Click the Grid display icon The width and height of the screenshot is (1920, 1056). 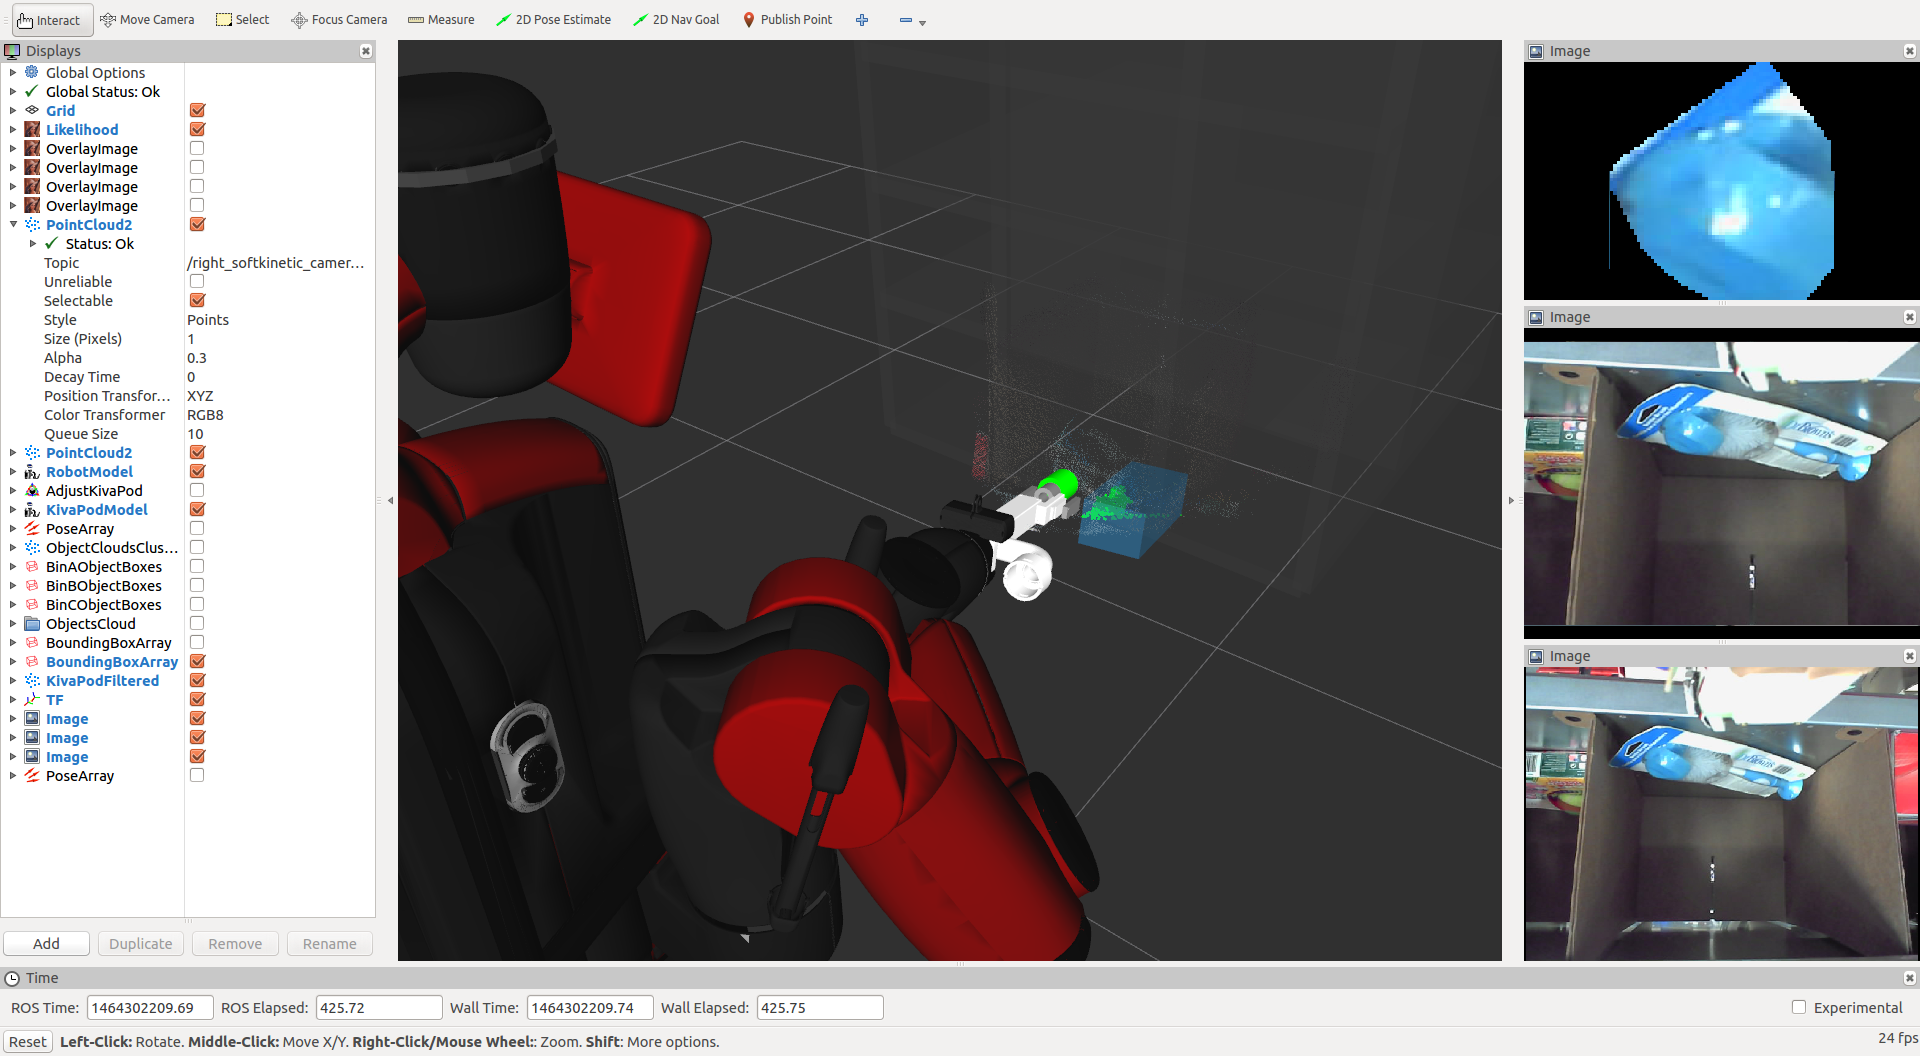coord(32,110)
